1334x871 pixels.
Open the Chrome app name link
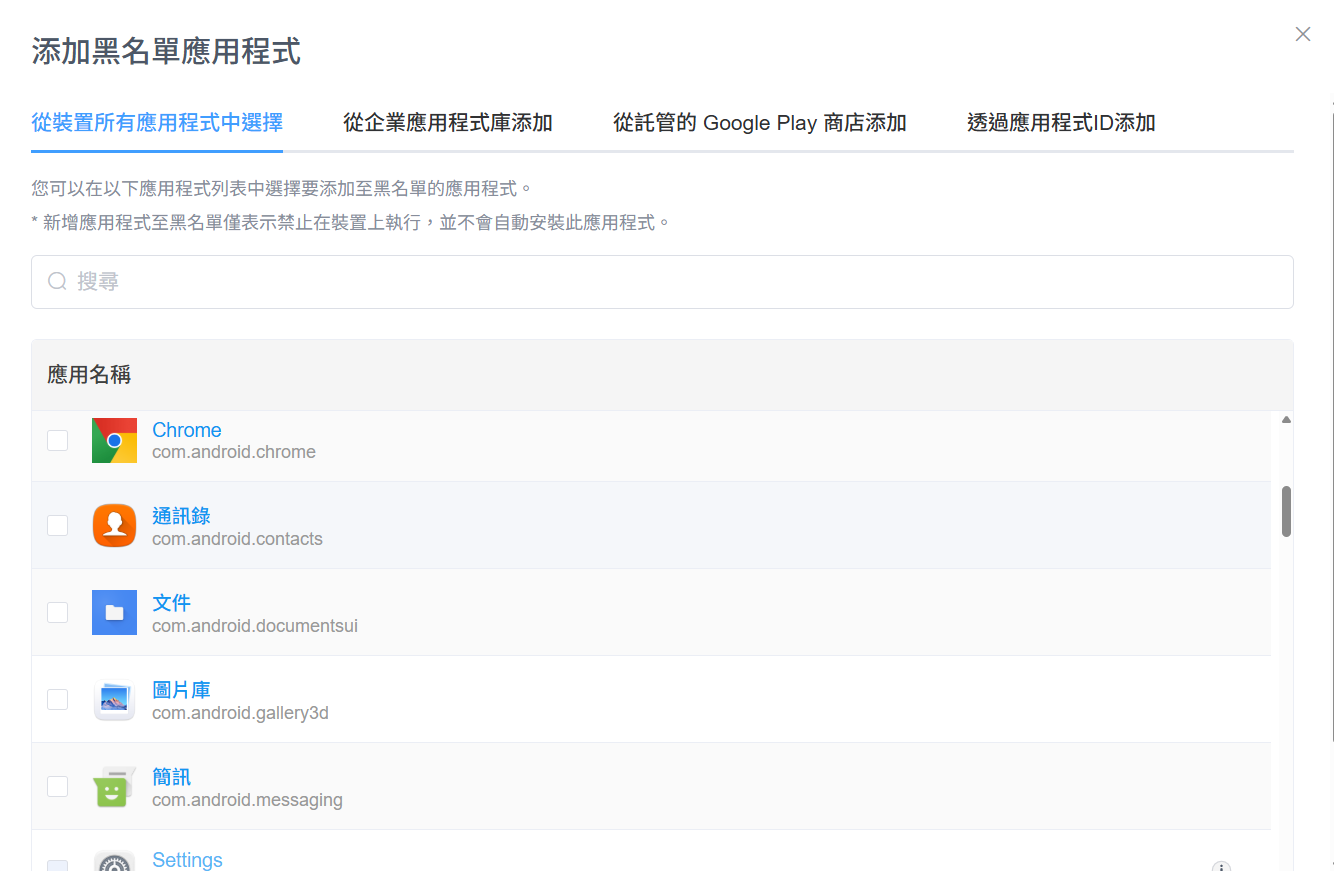tap(187, 430)
